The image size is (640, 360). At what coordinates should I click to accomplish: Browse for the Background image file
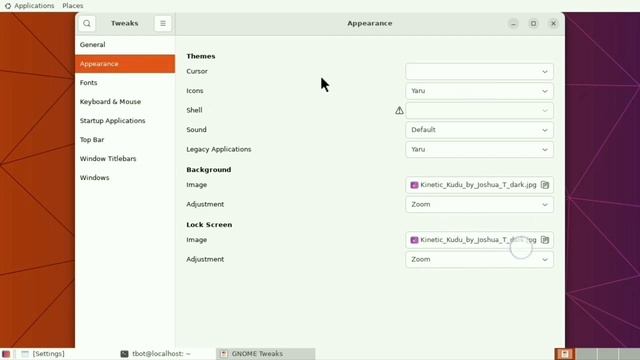[545, 185]
